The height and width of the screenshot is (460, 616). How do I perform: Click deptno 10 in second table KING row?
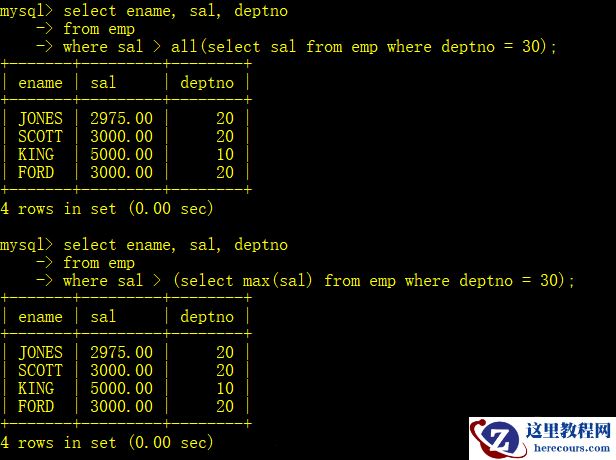225,389
